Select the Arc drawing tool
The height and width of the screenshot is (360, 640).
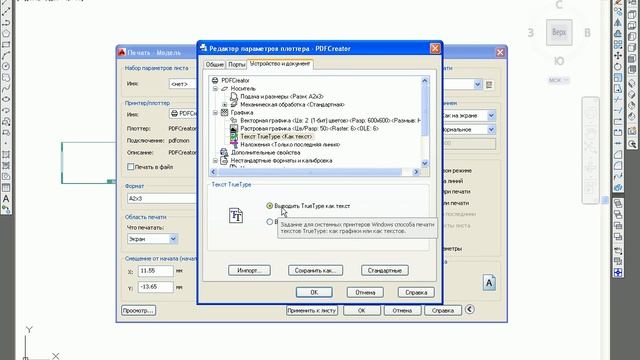6,55
